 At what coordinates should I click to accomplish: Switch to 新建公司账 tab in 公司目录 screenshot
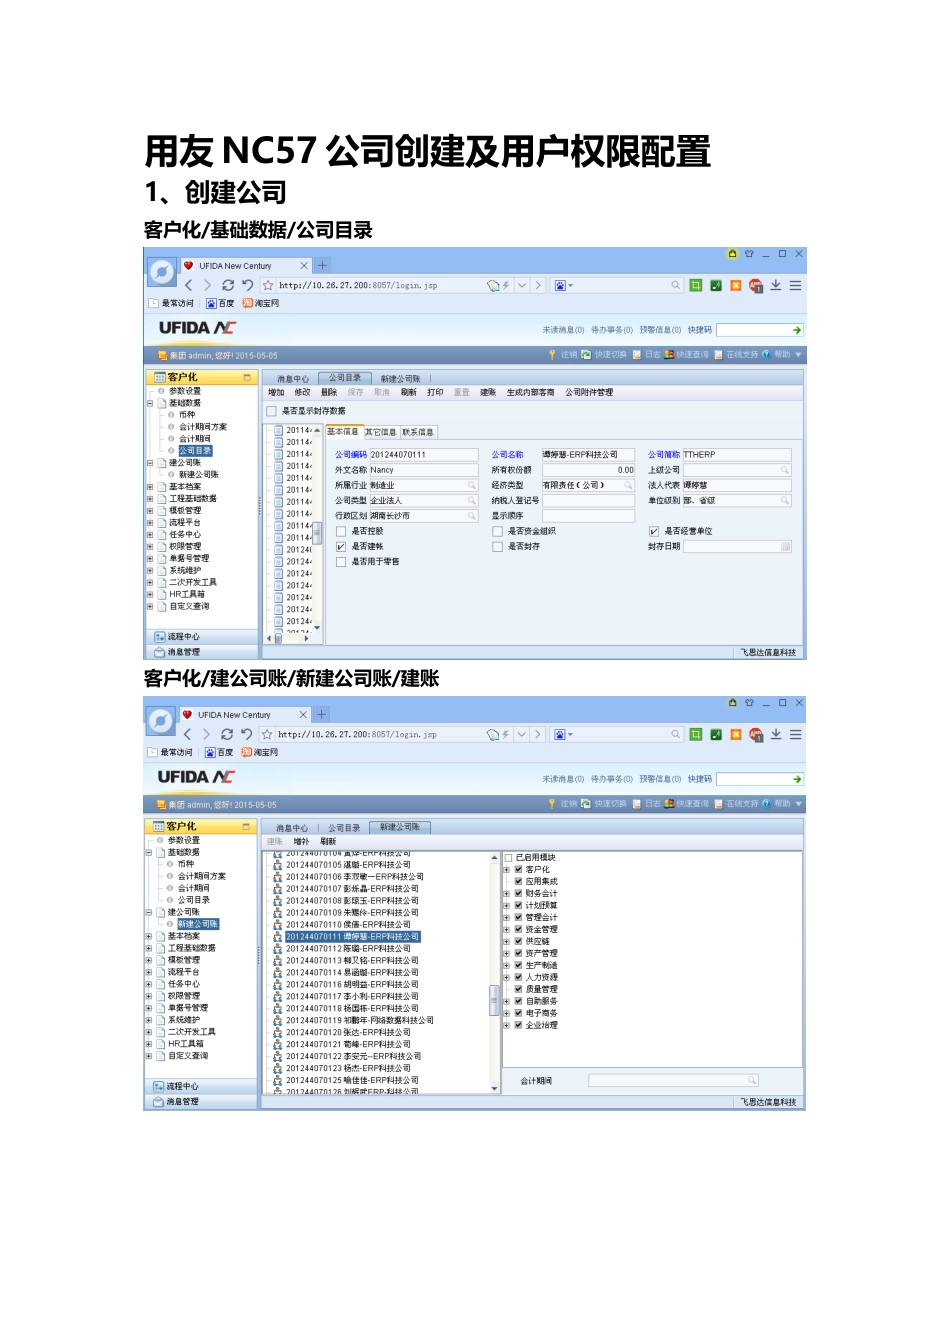[x=400, y=379]
